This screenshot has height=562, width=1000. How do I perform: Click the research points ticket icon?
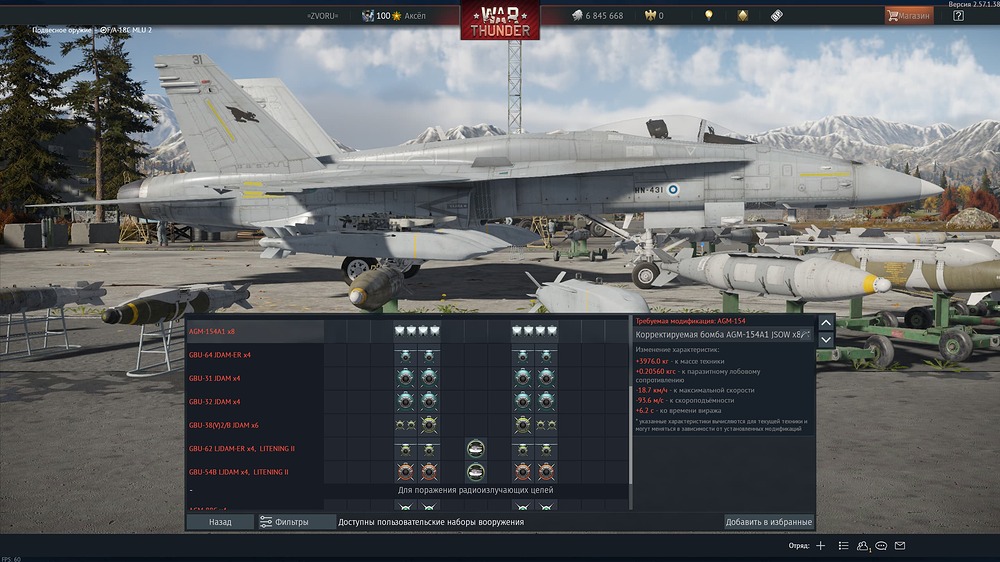pyautogui.click(x=776, y=16)
